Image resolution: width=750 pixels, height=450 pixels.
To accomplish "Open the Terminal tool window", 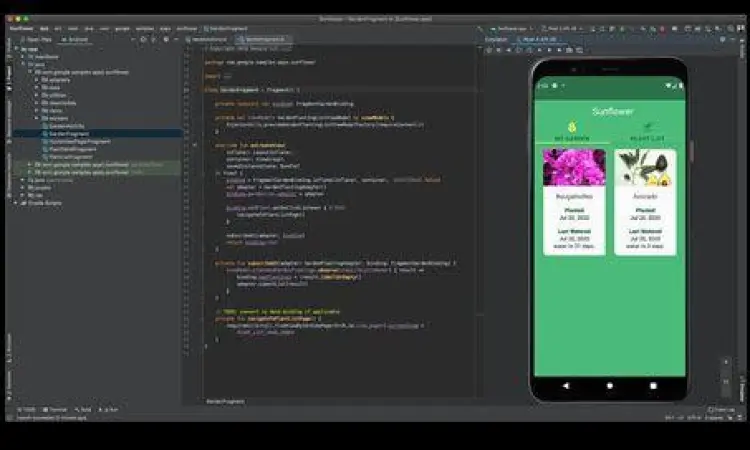I will [x=55, y=409].
